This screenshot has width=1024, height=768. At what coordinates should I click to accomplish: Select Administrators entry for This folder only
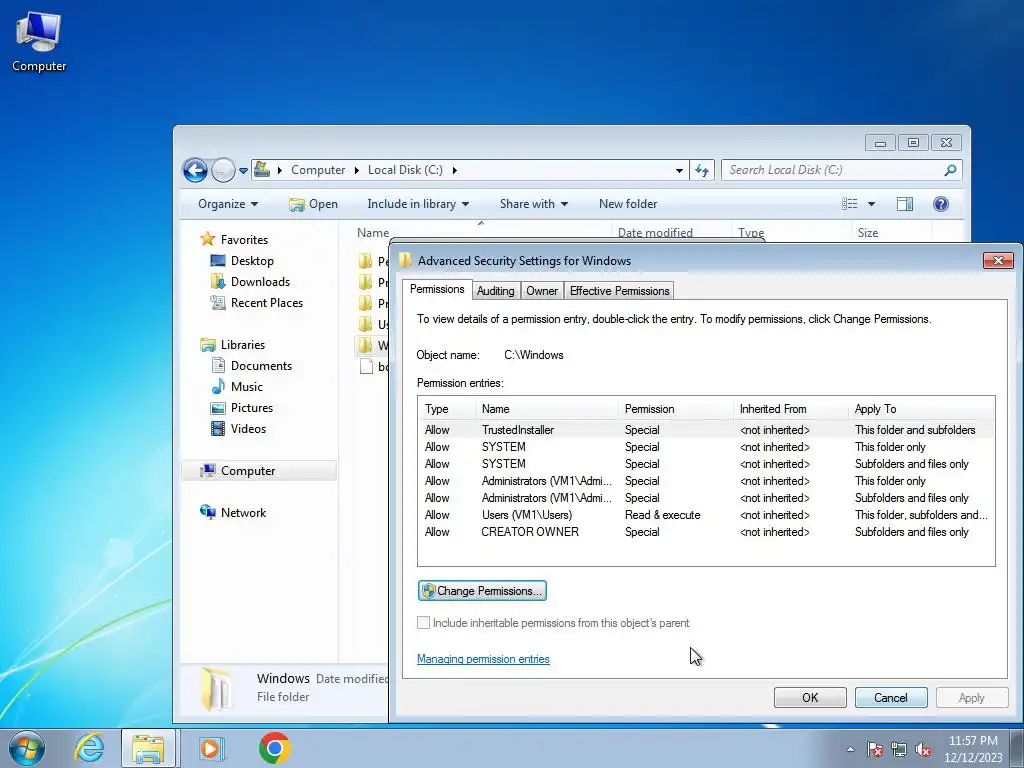point(706,481)
